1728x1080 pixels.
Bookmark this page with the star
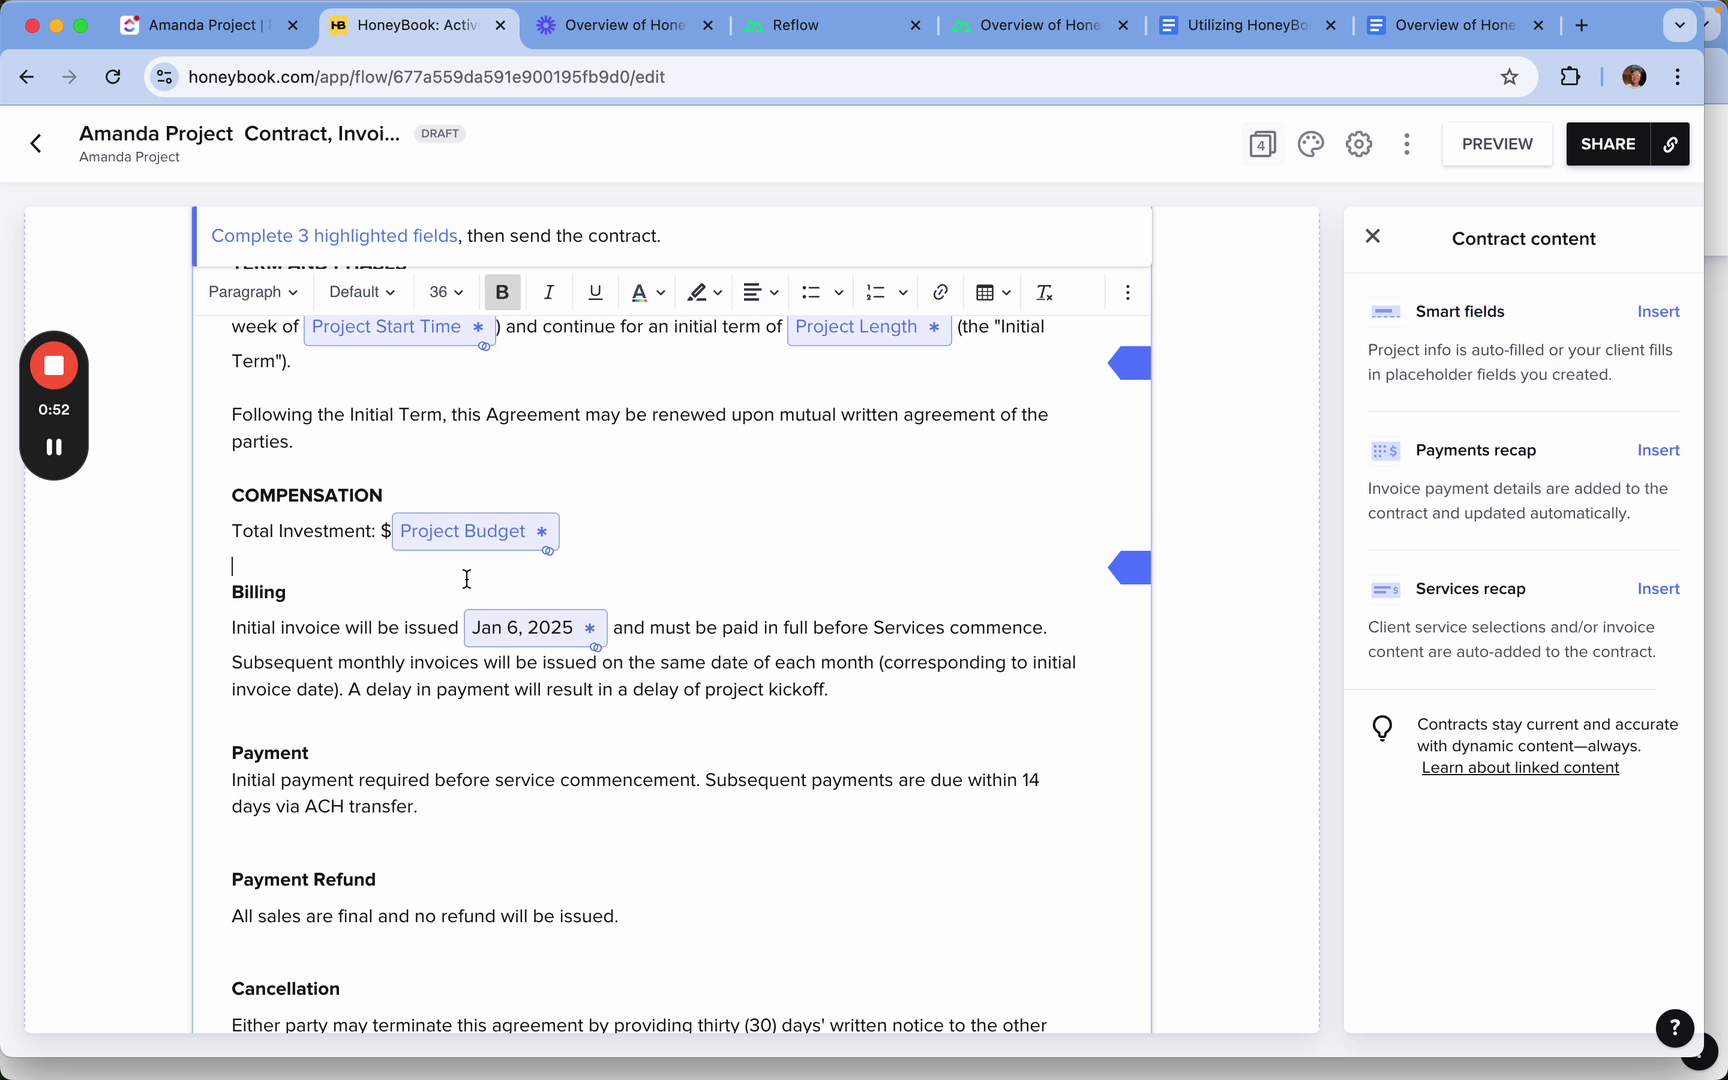(x=1510, y=77)
